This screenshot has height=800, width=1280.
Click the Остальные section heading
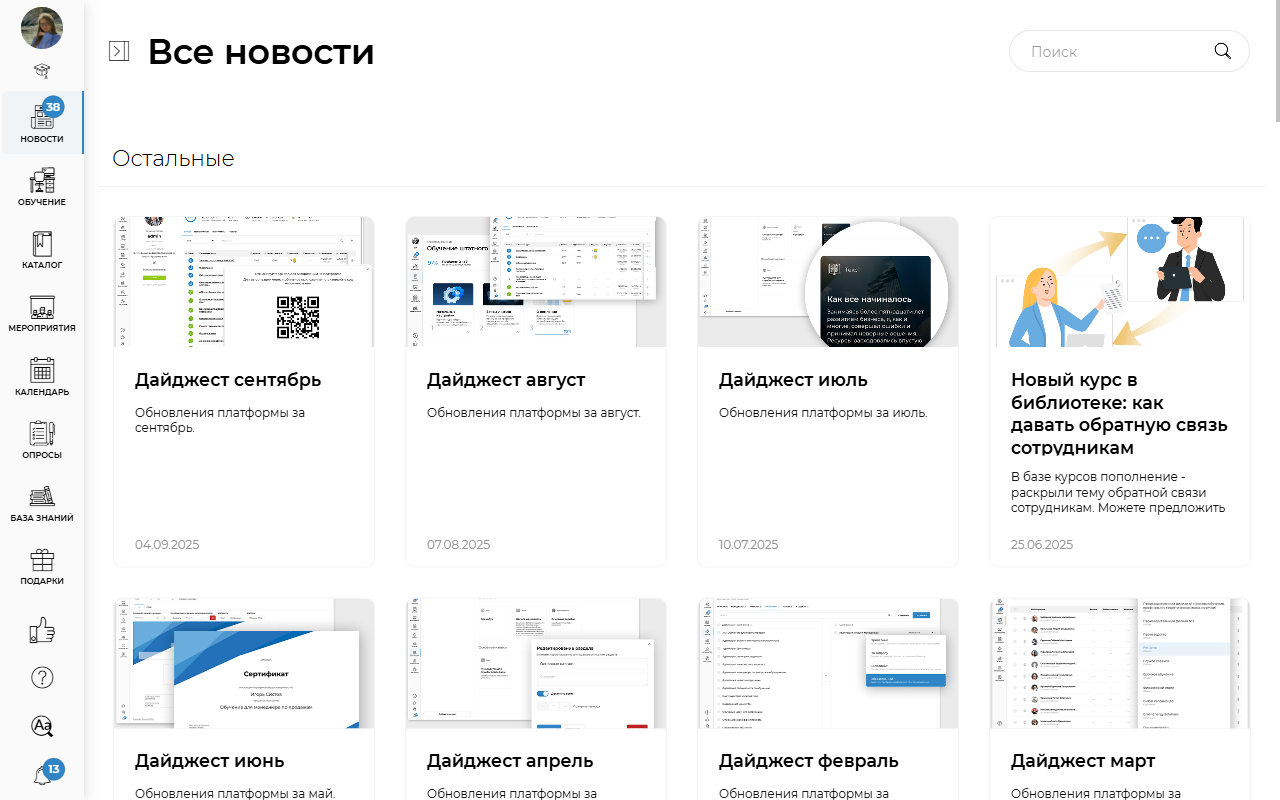click(173, 158)
